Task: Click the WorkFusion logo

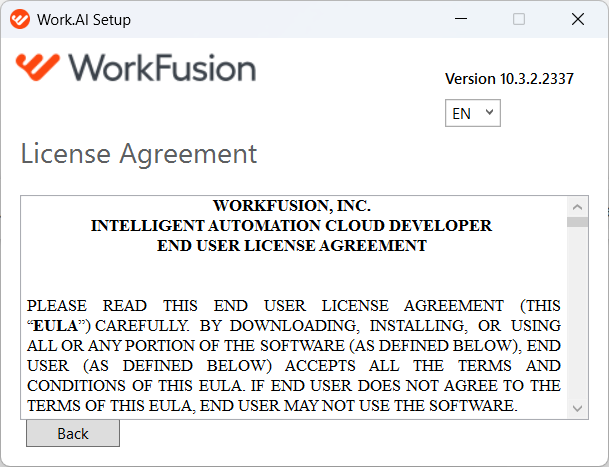Action: coord(136,67)
